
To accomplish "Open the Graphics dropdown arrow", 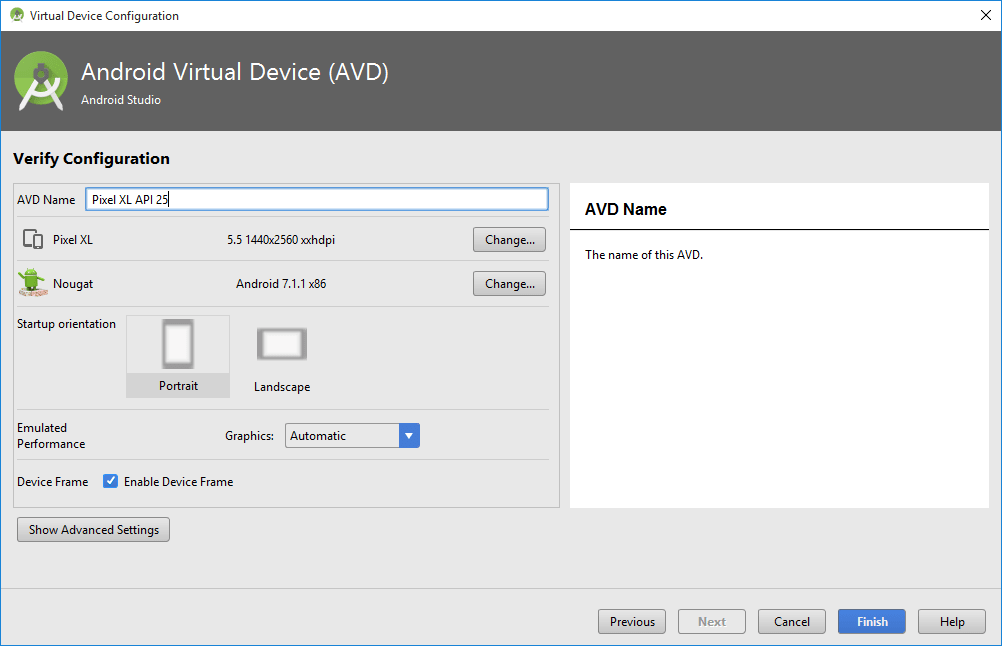I will point(409,436).
